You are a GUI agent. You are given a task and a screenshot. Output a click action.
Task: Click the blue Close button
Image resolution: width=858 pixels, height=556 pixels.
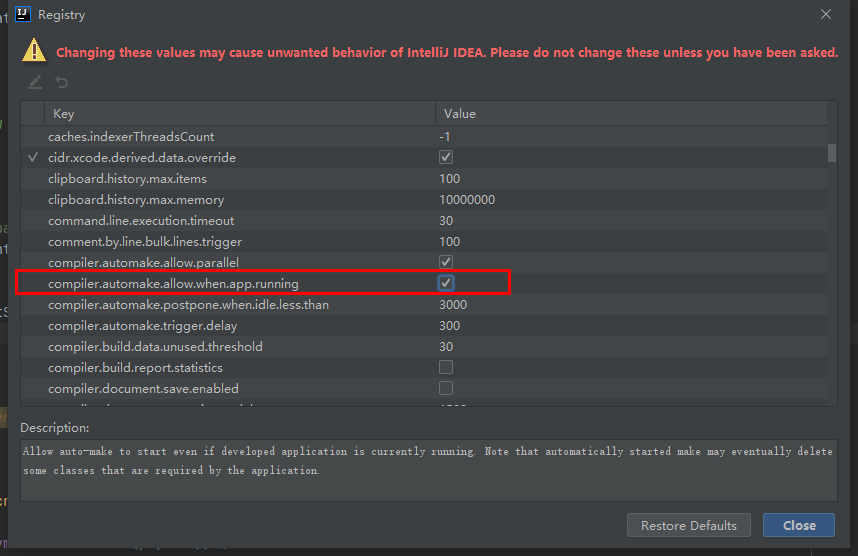[x=799, y=525]
